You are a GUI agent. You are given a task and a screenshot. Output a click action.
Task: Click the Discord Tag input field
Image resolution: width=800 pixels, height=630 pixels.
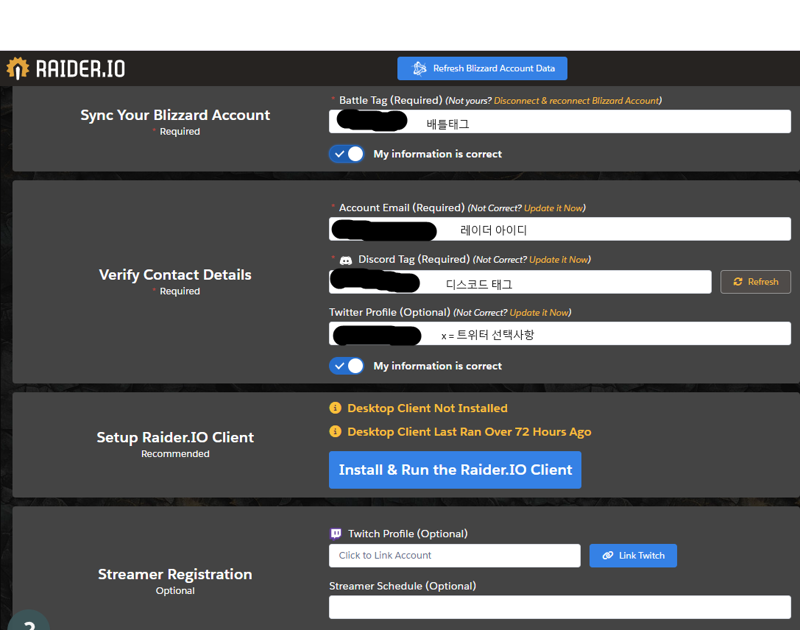click(520, 282)
